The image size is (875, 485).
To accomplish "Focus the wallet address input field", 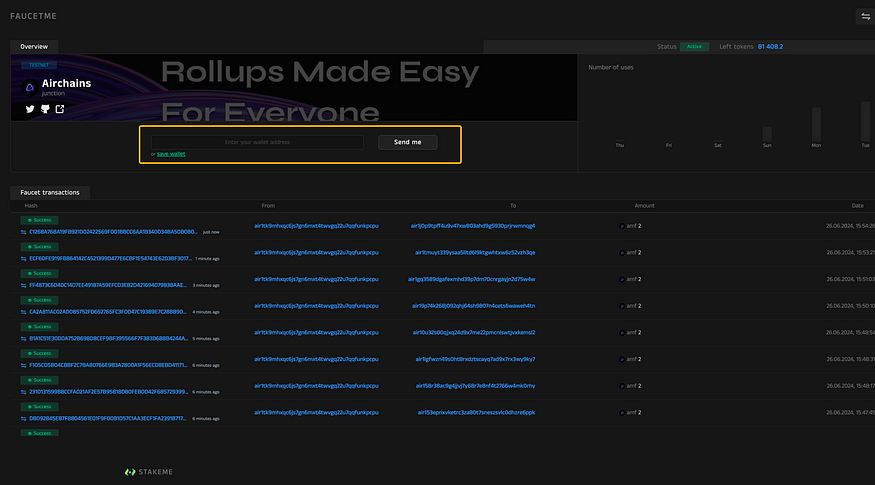I will pyautogui.click(x=257, y=142).
